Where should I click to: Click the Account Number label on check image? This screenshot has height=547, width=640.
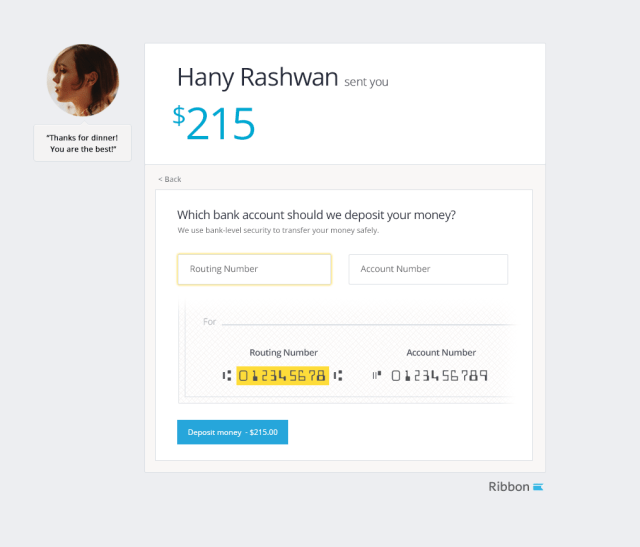point(440,353)
